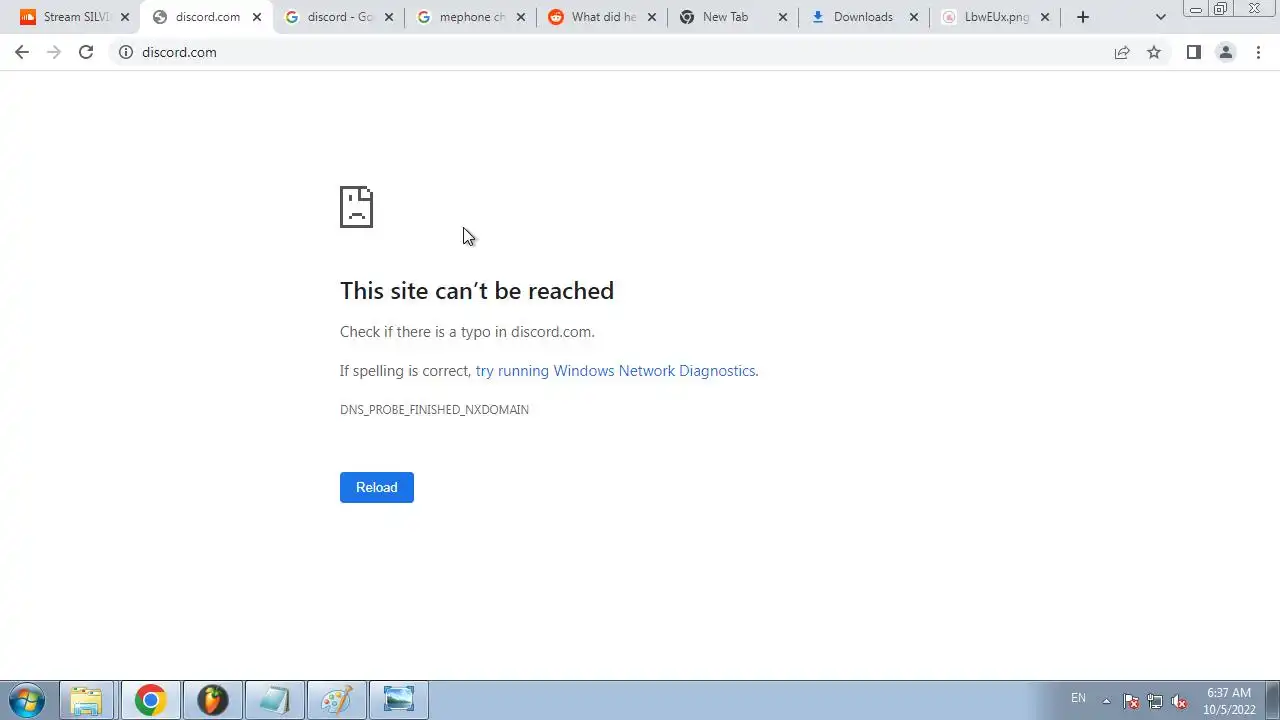Click the browser Forward arrow
Screen dimensions: 1280x720
point(54,52)
